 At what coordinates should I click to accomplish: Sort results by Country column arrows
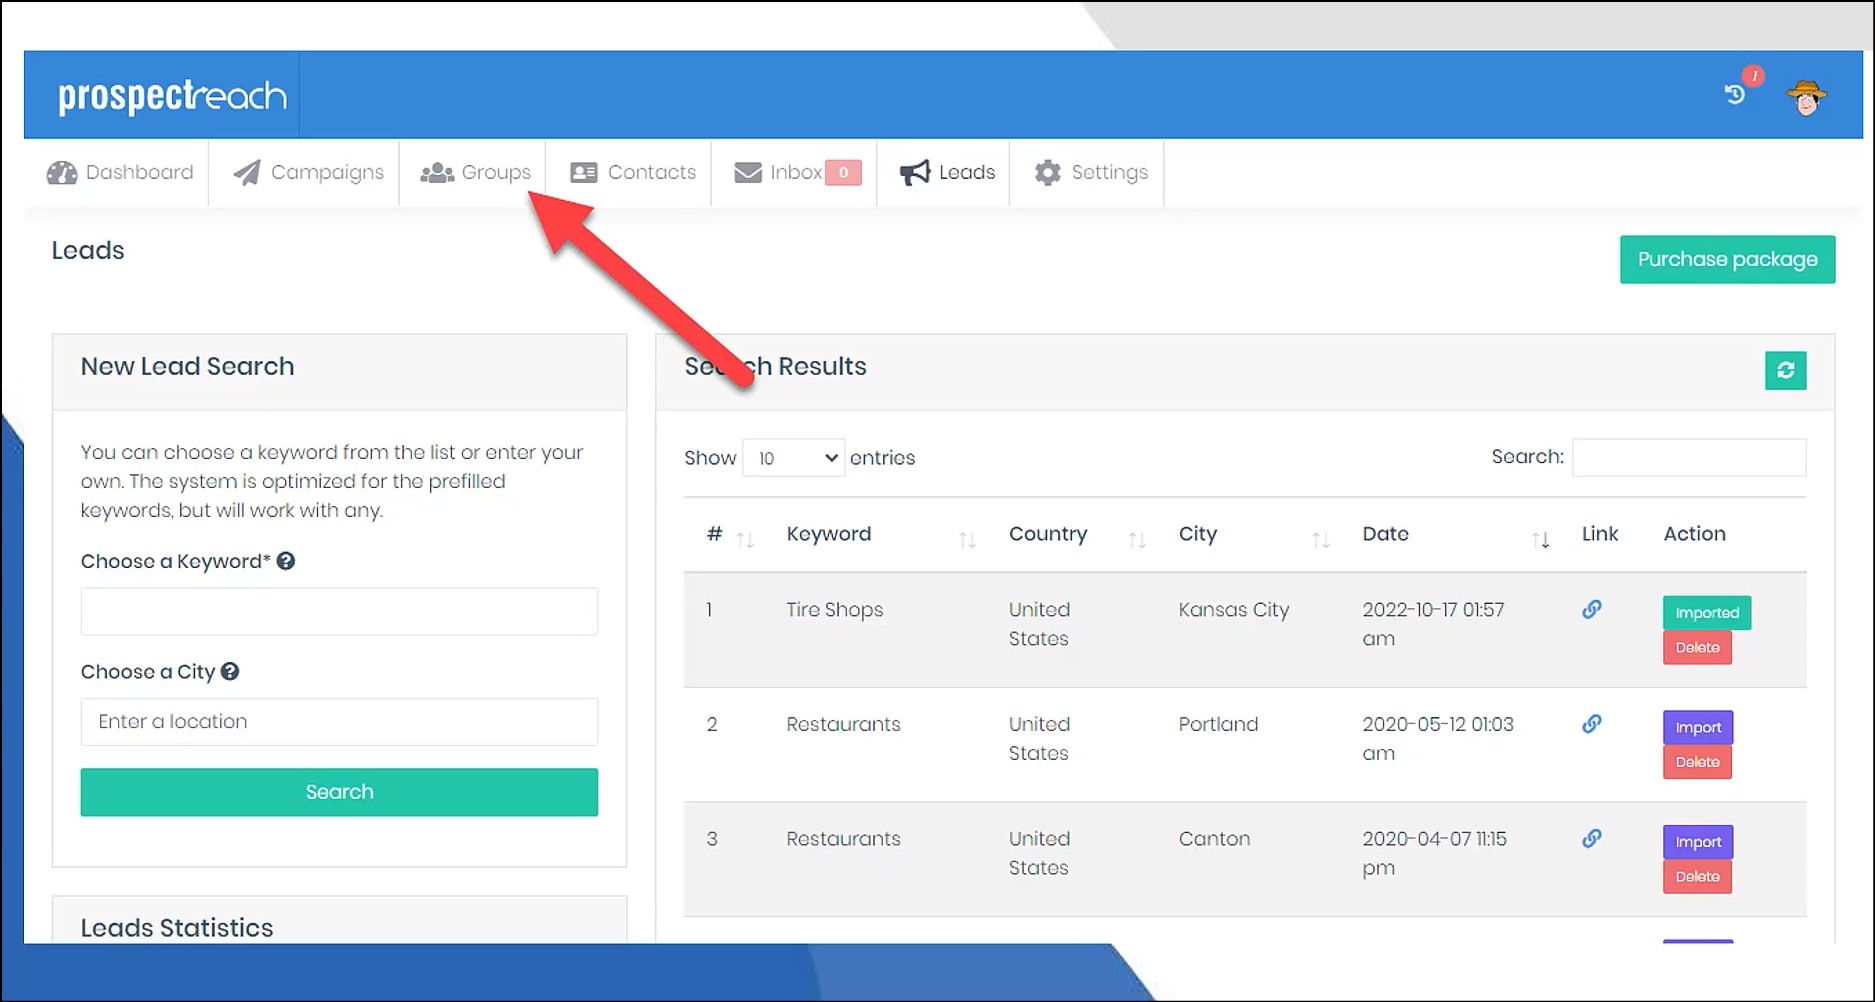point(1137,540)
